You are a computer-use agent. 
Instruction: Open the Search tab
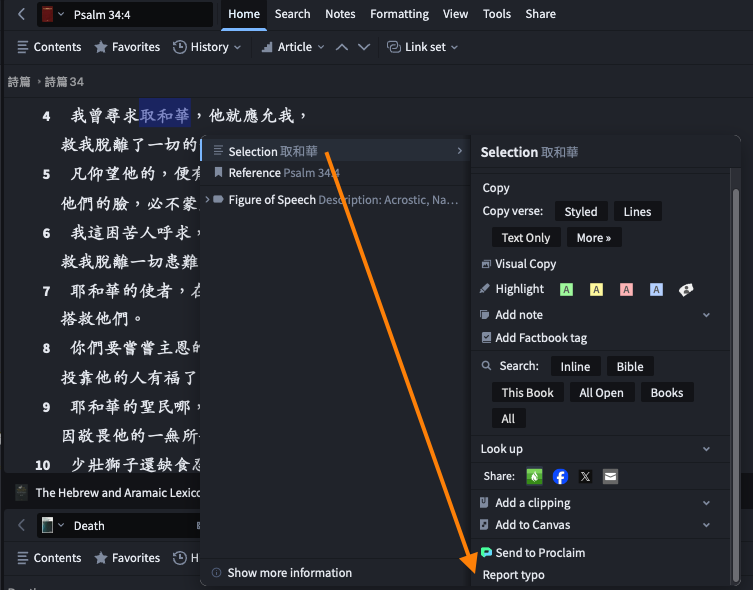click(x=292, y=14)
